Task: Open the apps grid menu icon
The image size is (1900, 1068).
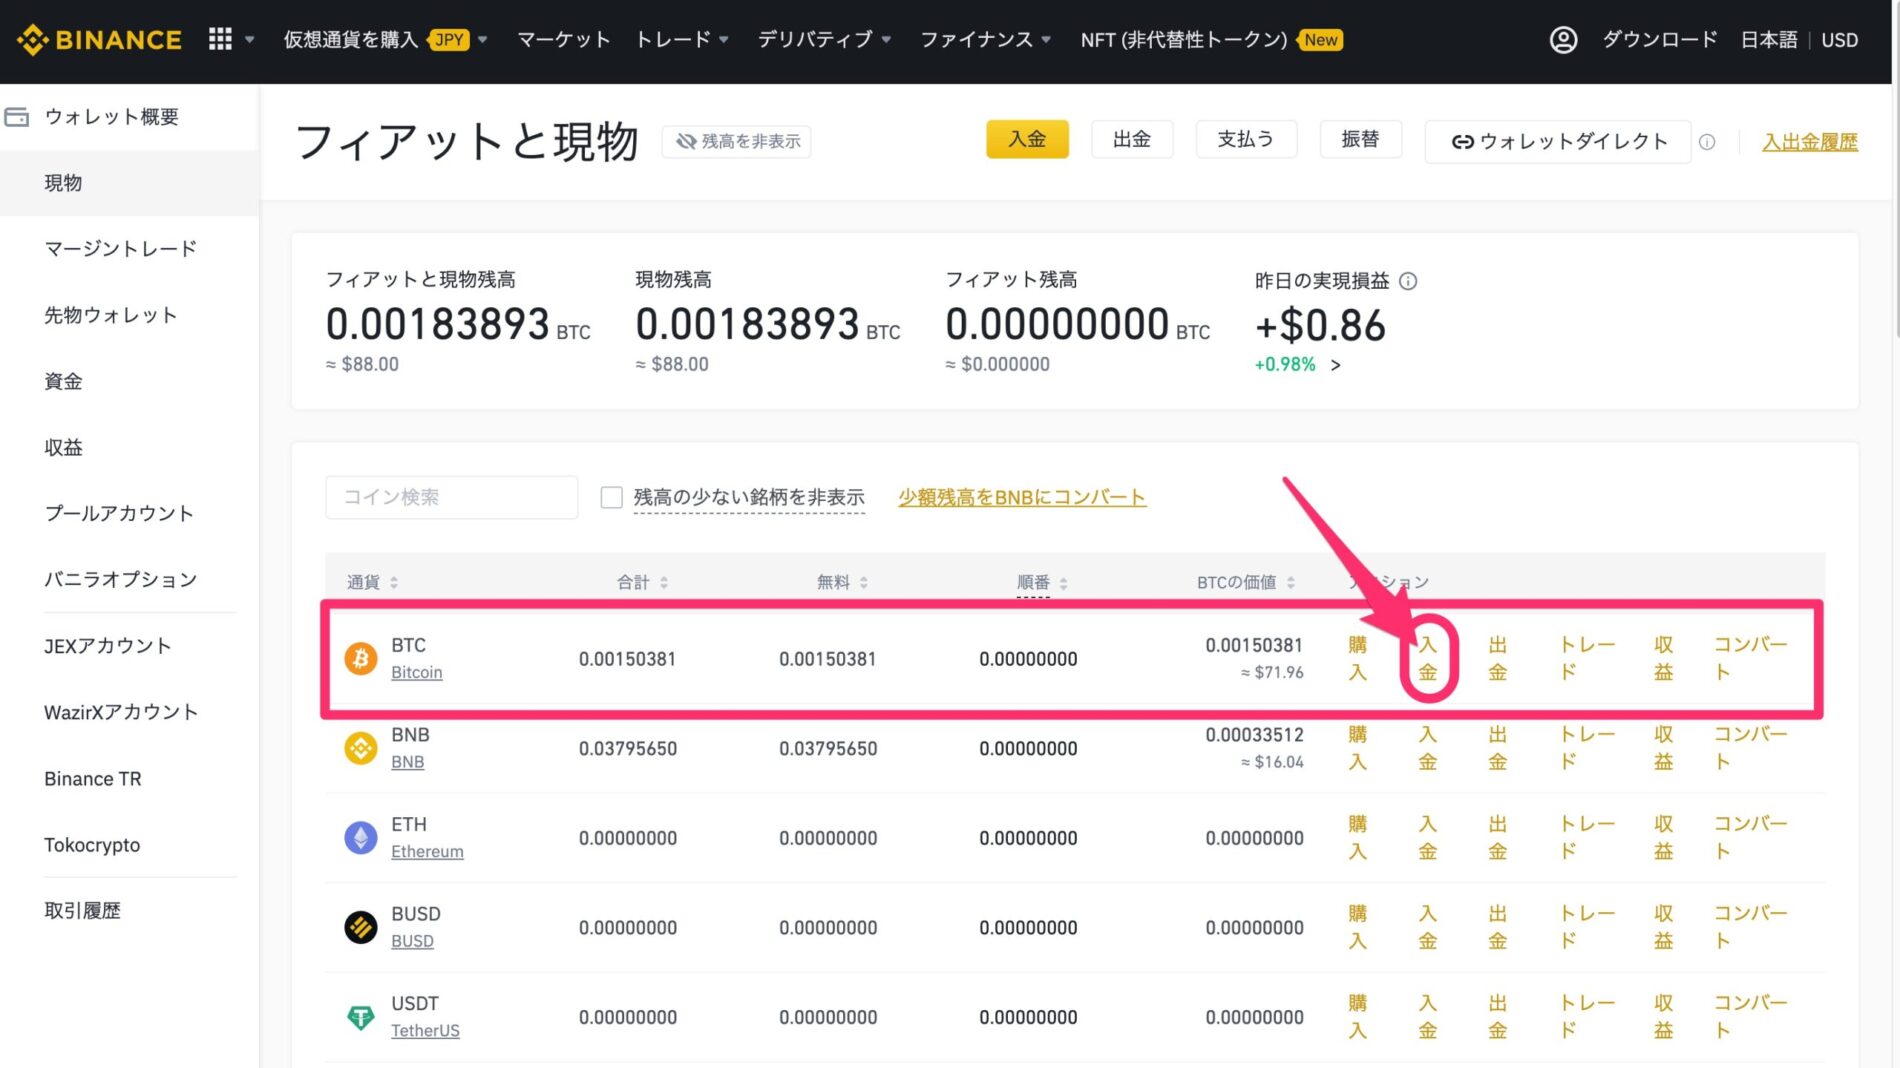Action: pos(220,39)
